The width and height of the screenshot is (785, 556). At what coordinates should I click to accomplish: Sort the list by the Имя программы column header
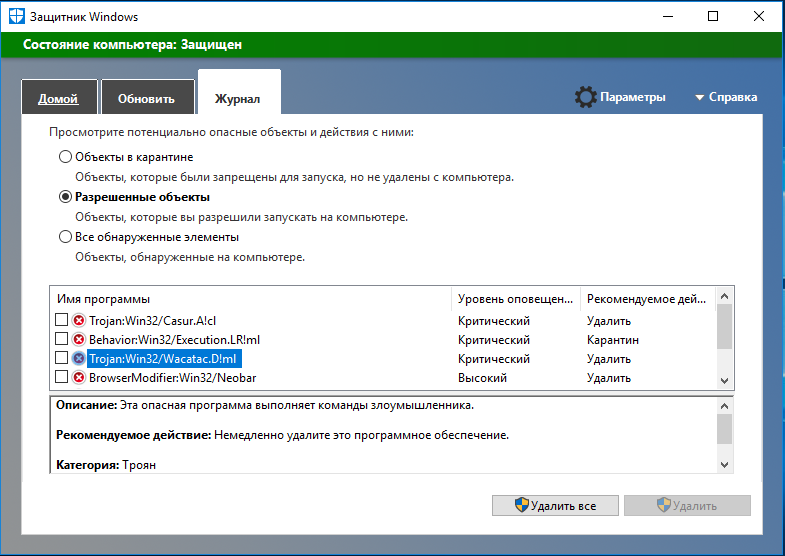250,299
